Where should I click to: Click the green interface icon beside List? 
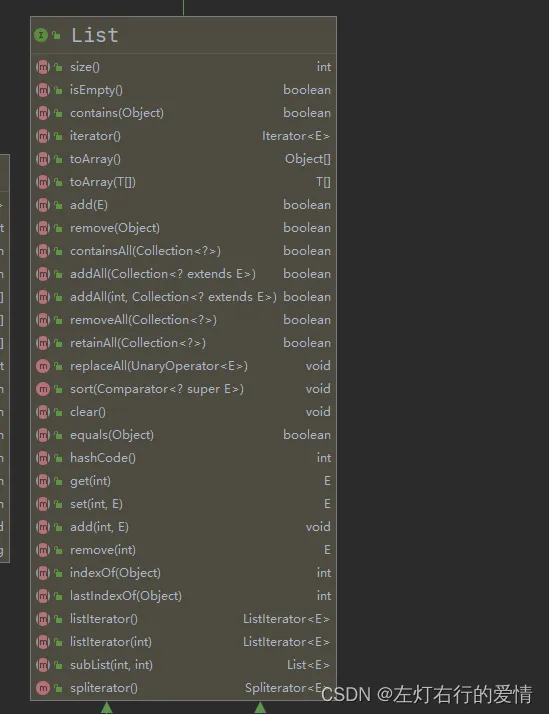41,35
